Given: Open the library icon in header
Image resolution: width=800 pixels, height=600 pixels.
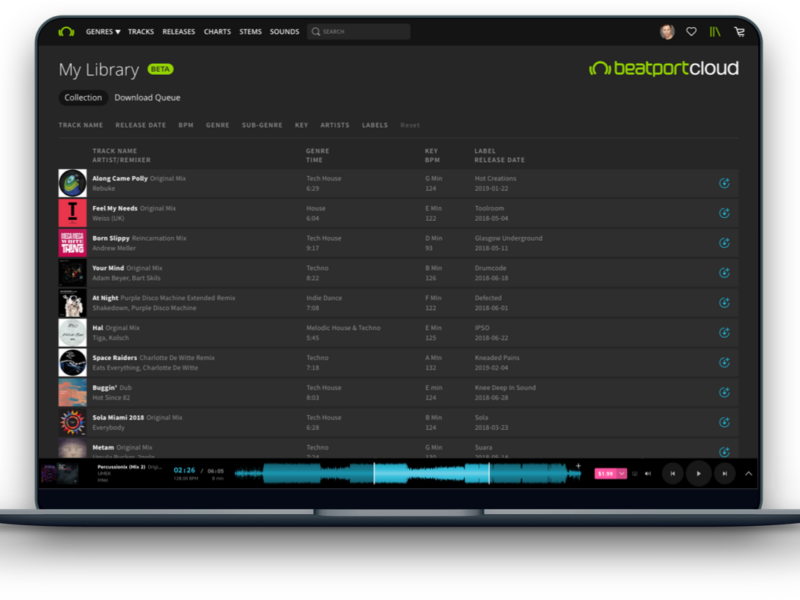Looking at the screenshot, I should tap(715, 32).
